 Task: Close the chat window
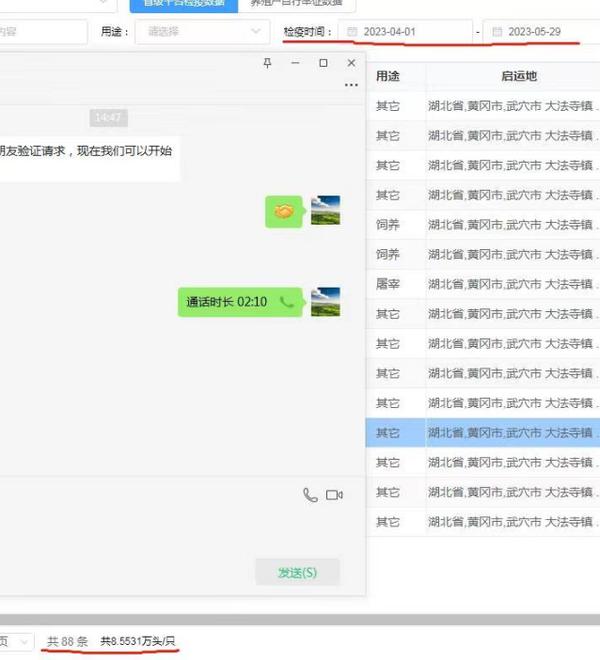coord(351,63)
